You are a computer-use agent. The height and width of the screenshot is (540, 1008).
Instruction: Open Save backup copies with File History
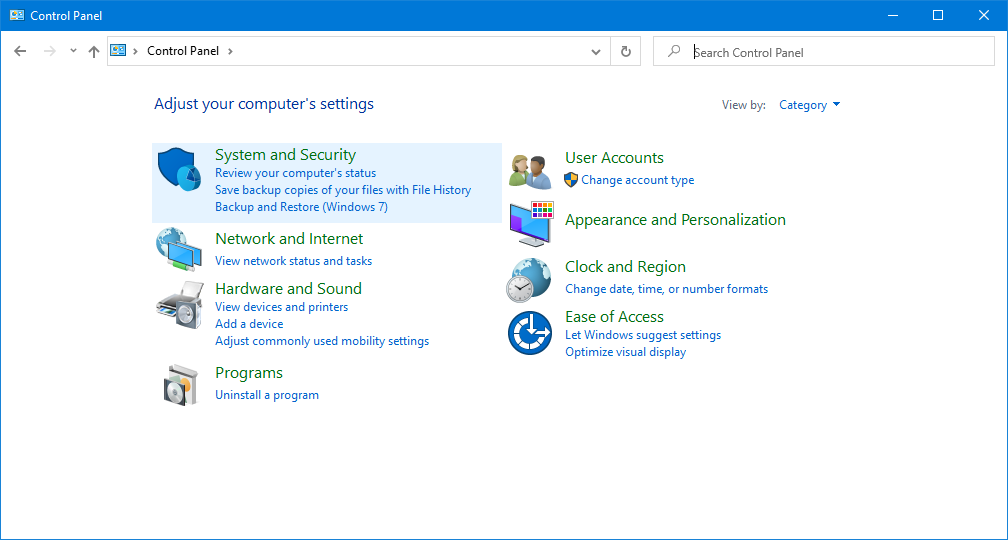tap(343, 190)
